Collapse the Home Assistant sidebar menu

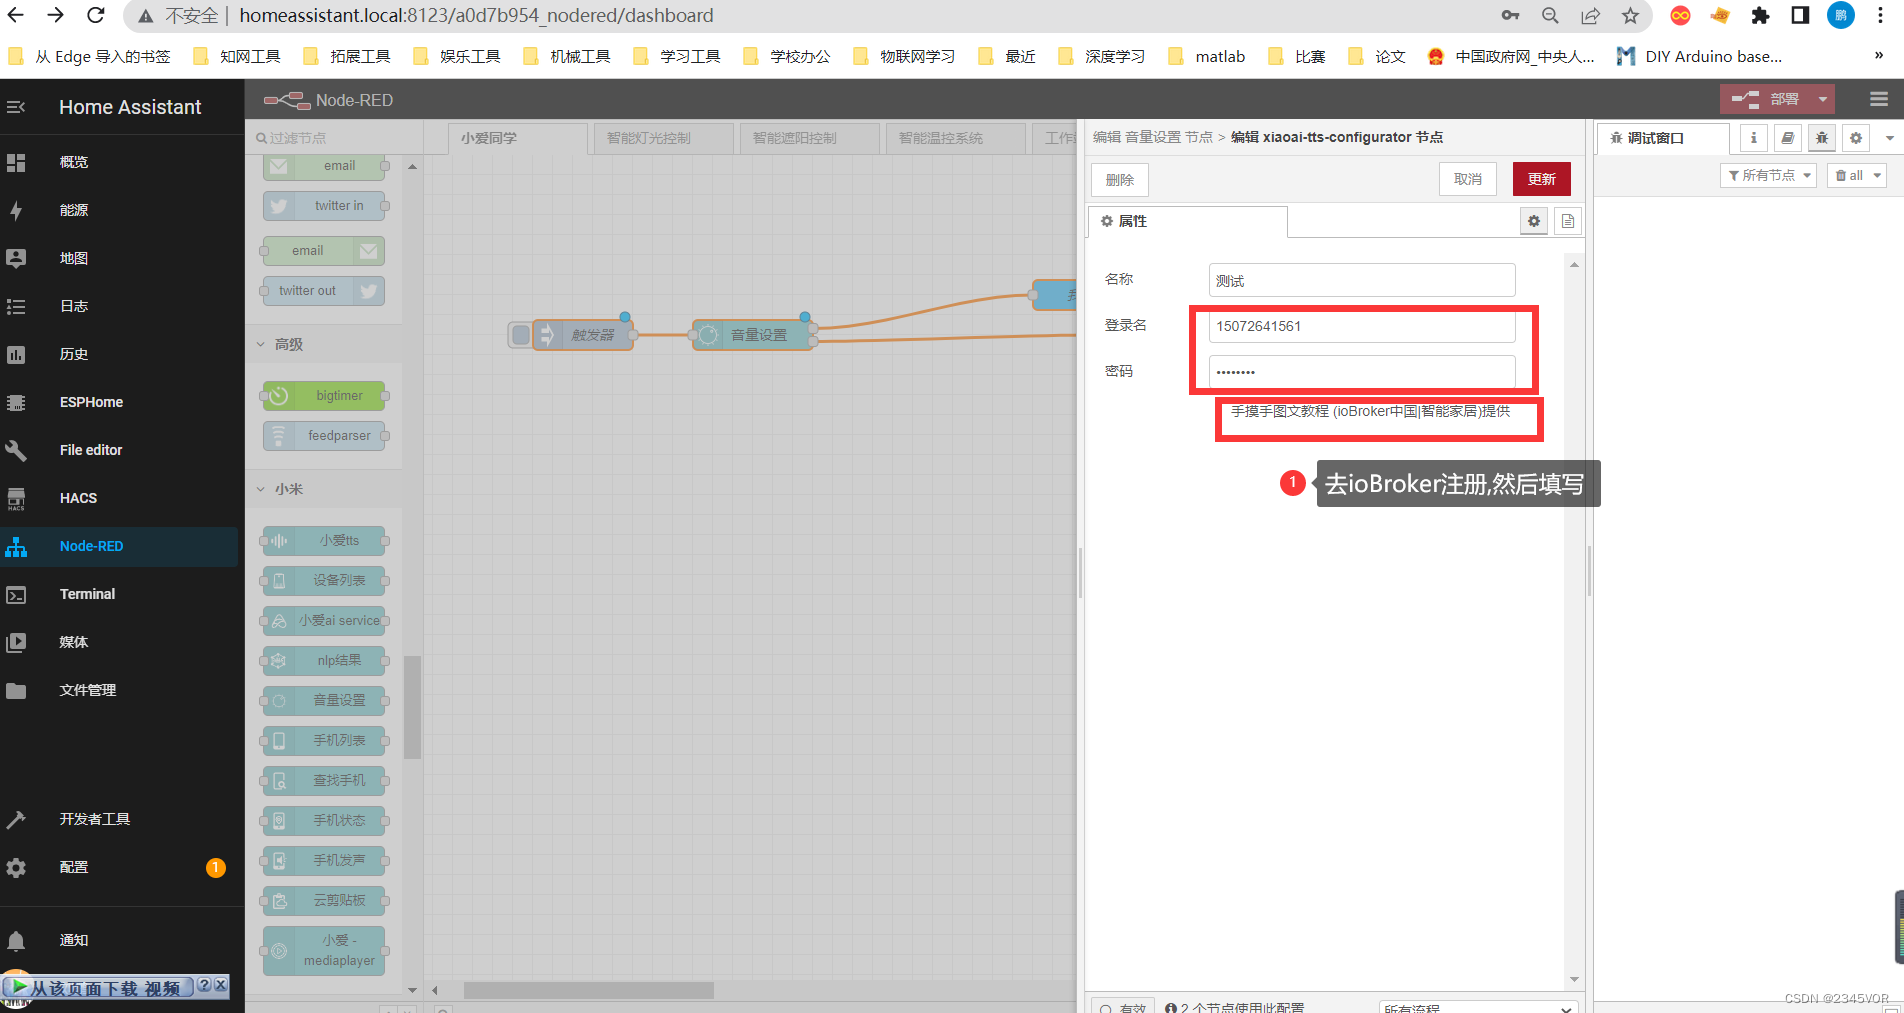coord(16,107)
